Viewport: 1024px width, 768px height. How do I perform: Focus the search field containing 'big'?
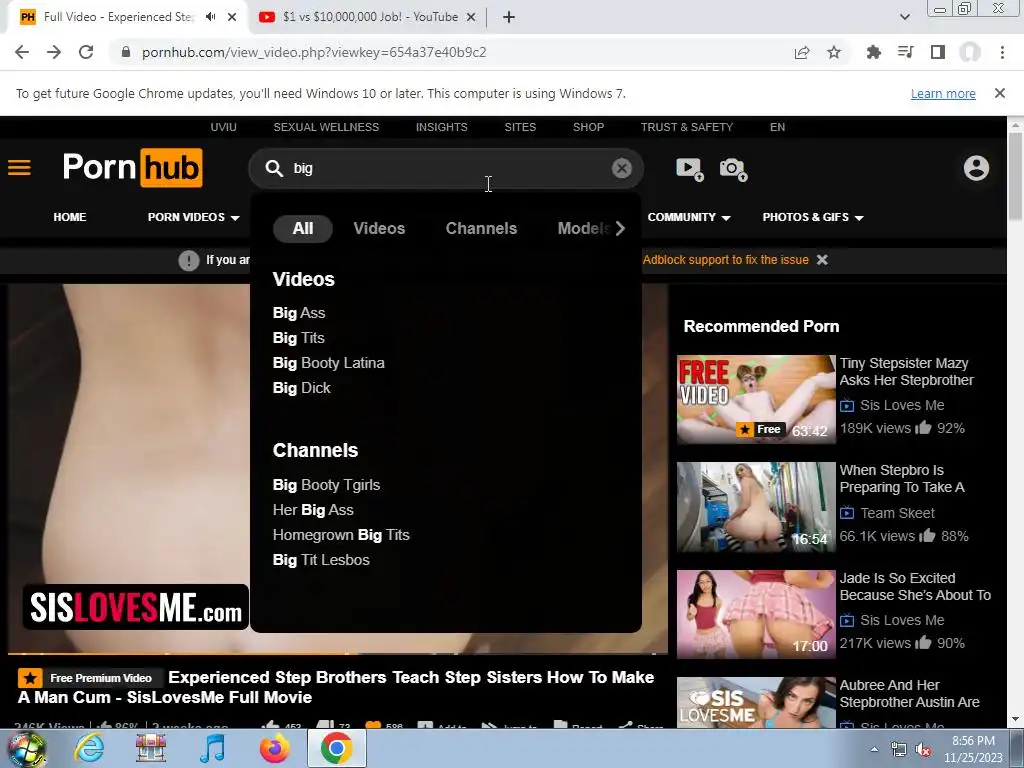coord(445,168)
